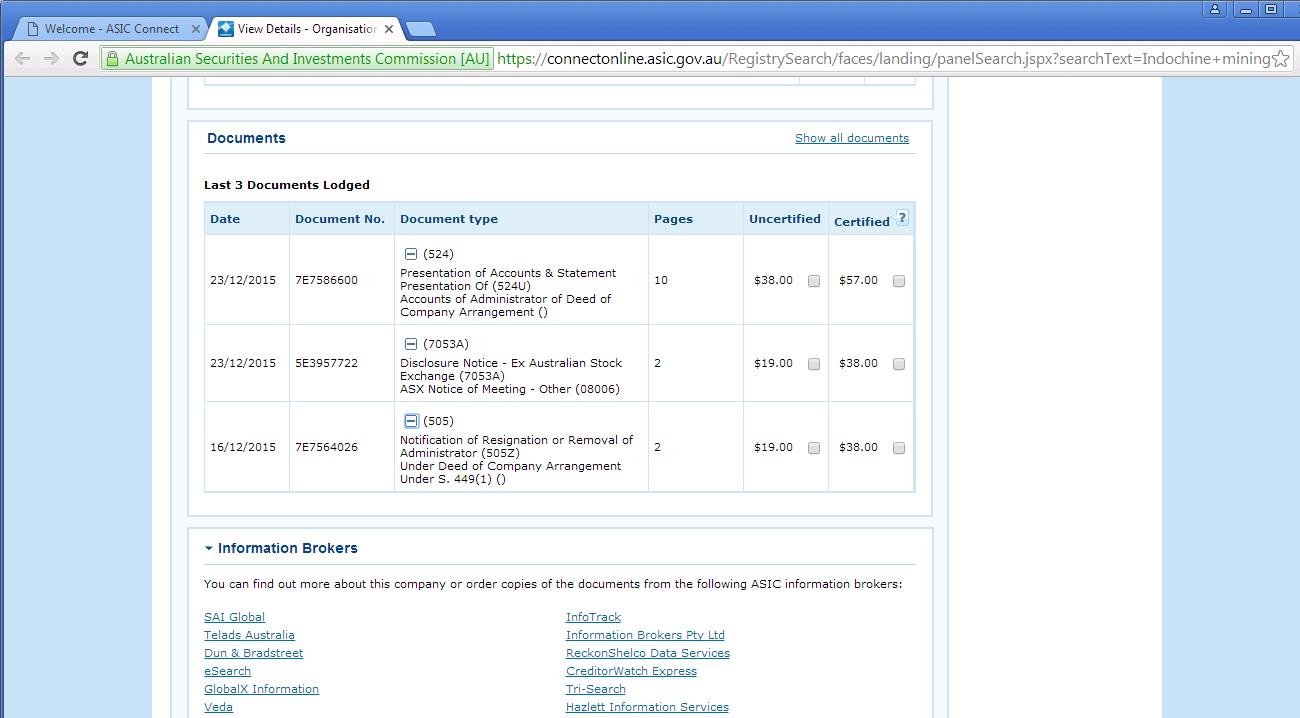The height and width of the screenshot is (718, 1300).
Task: Open the GlobalX Information link
Action: 261,689
